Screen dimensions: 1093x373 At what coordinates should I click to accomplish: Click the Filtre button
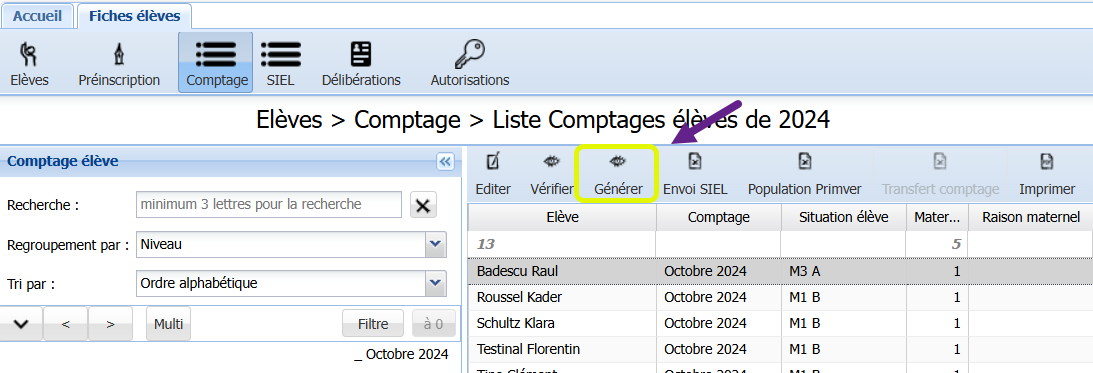[373, 323]
